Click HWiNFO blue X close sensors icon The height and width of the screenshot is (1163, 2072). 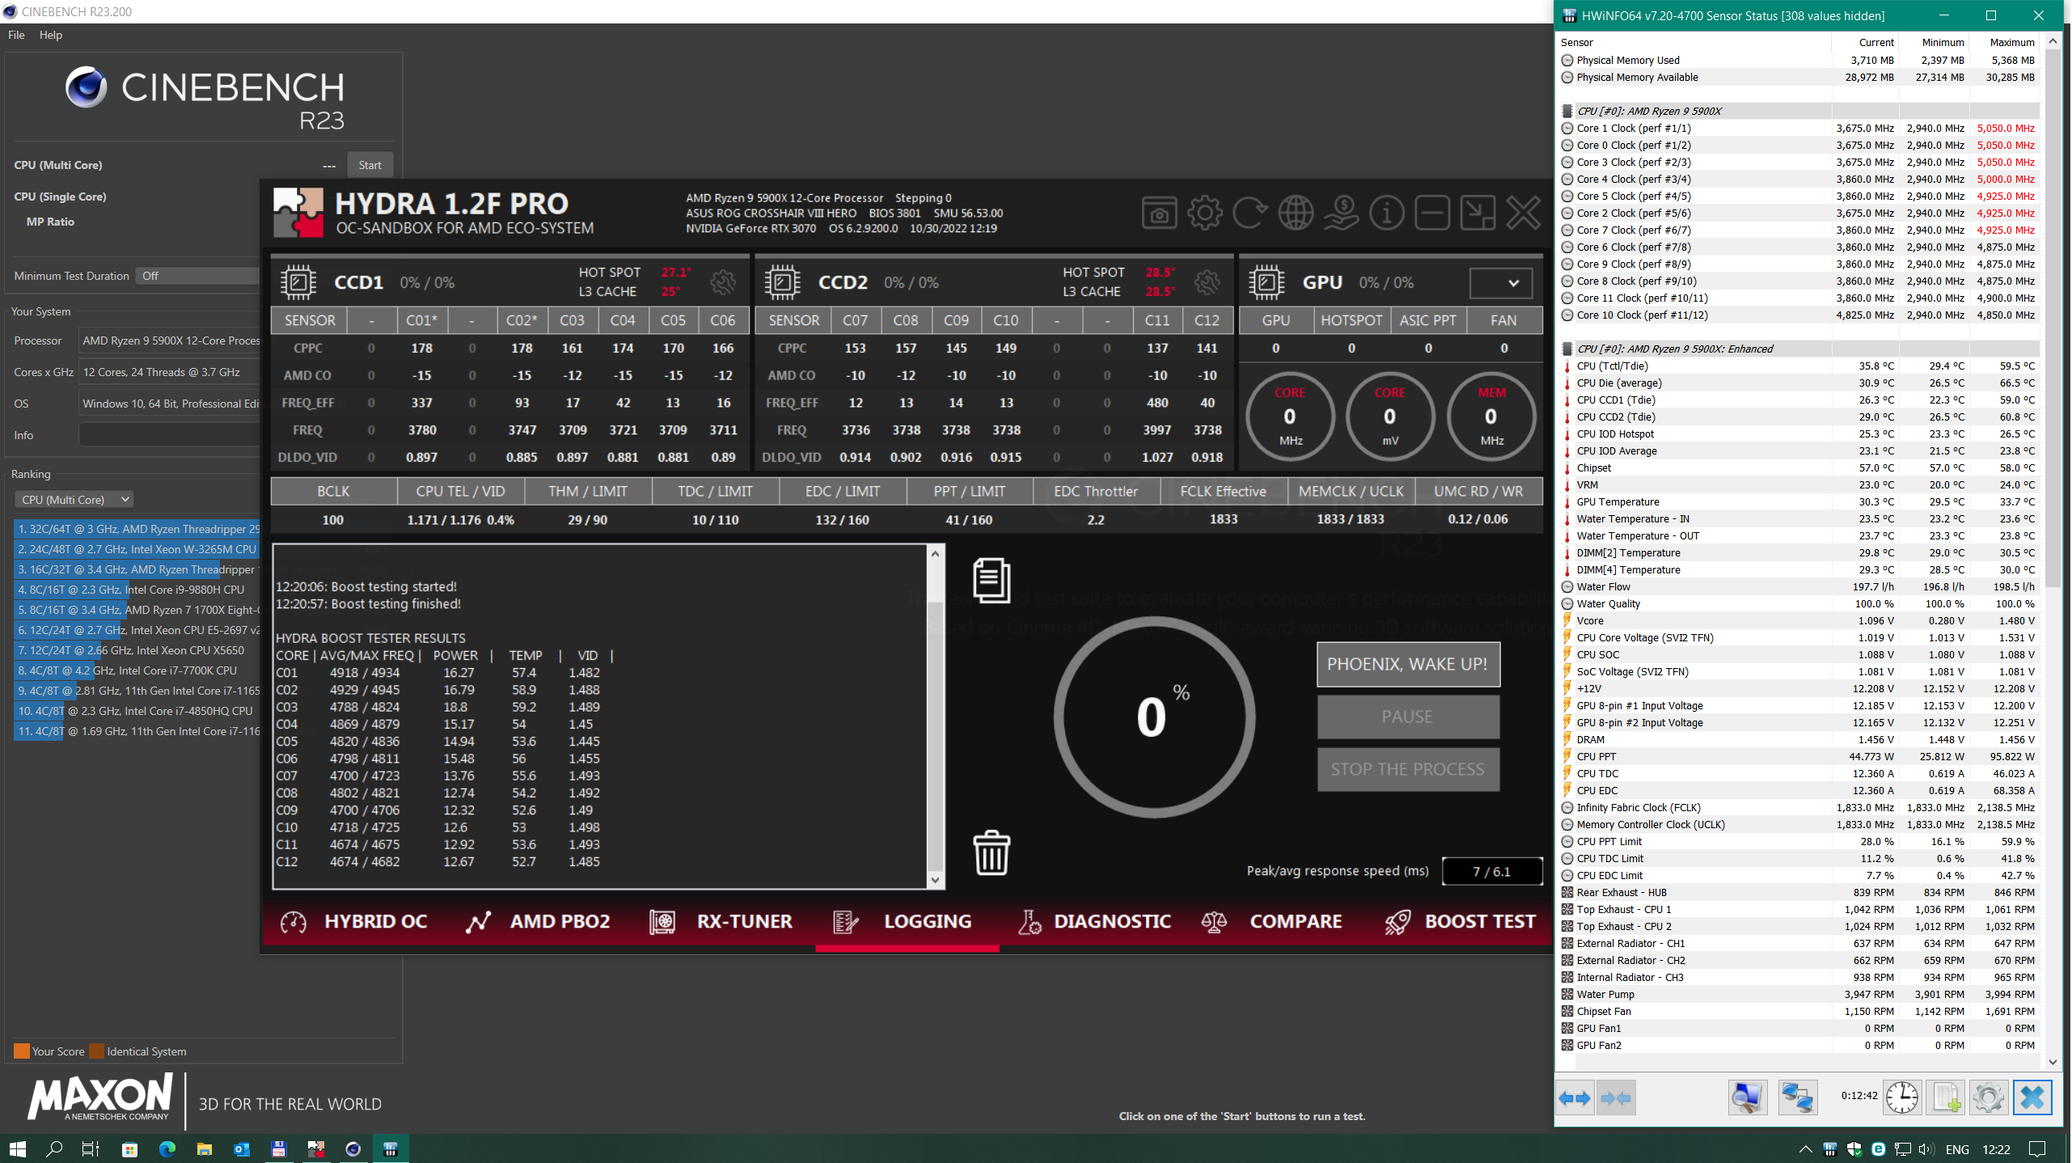pyautogui.click(x=2032, y=1098)
